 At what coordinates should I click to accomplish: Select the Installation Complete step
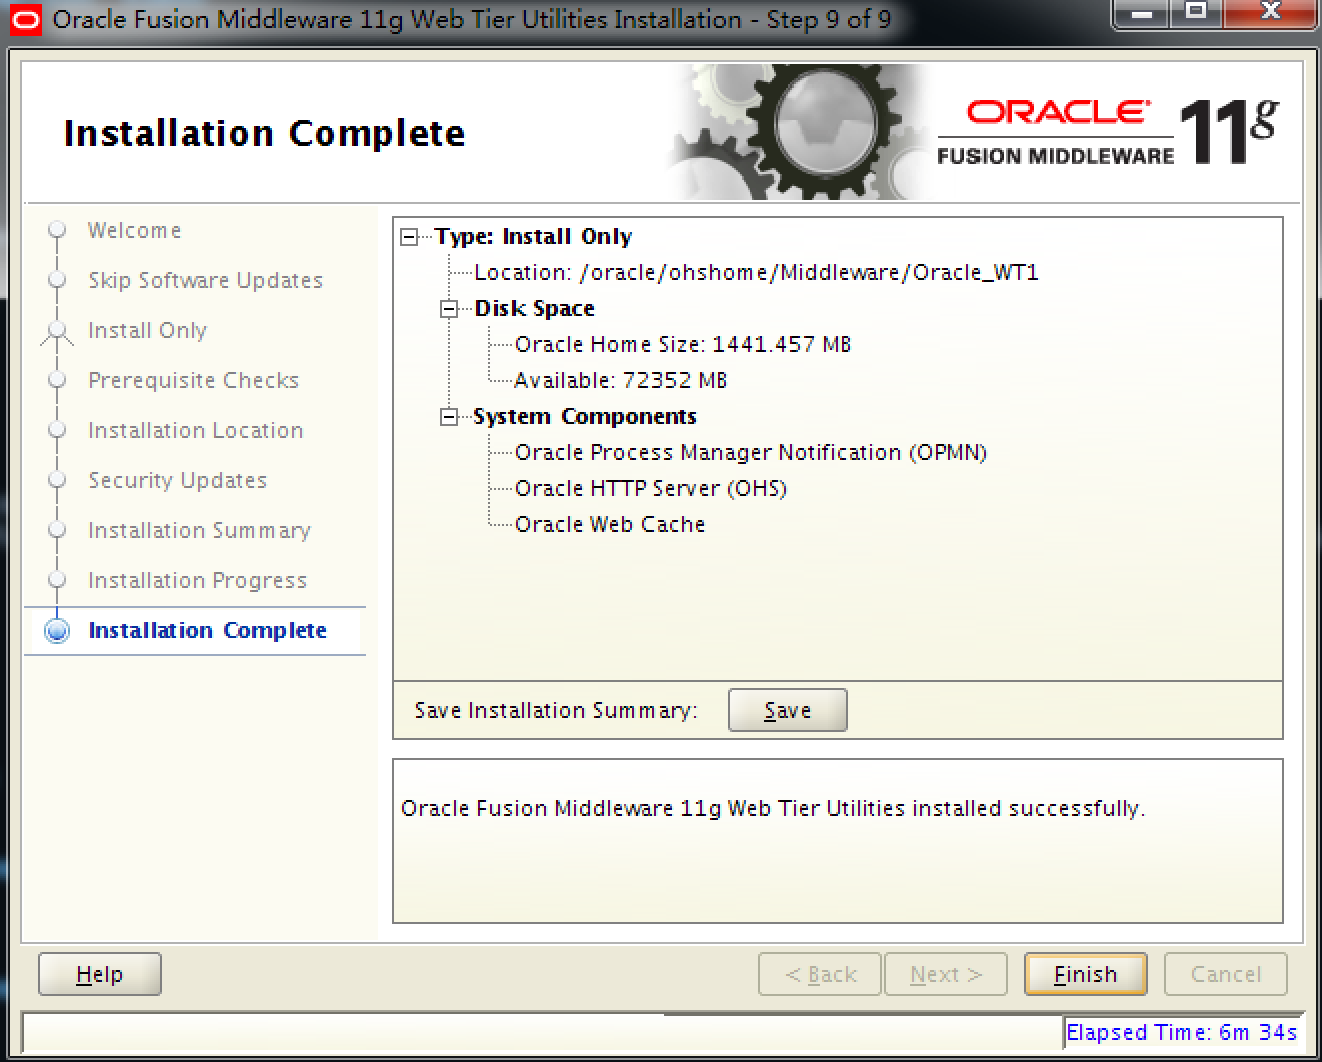point(207,631)
